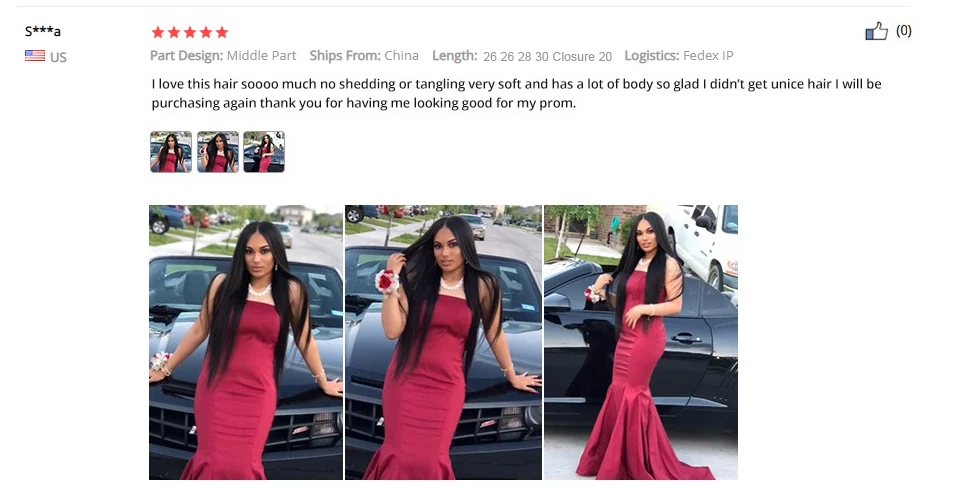This screenshot has height=488, width=960.
Task: Click the US flag icon
Action: point(35,56)
